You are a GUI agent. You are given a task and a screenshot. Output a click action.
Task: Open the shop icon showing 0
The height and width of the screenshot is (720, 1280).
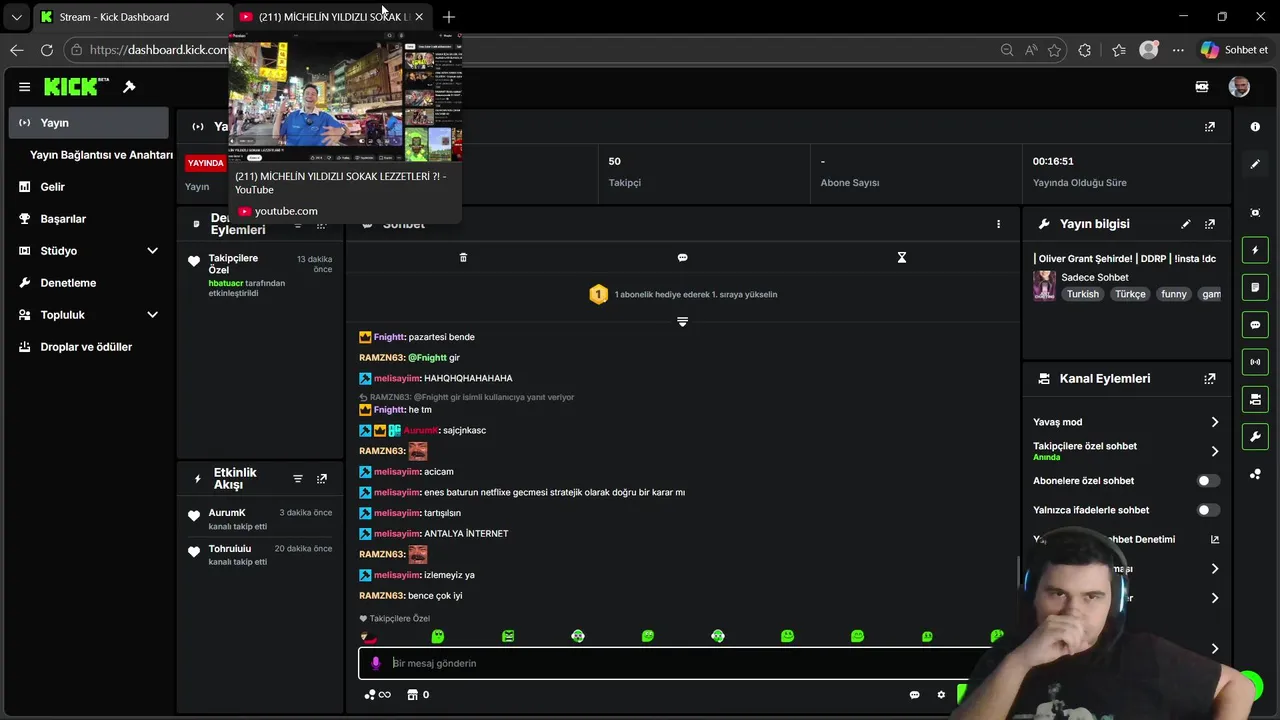[x=418, y=695]
